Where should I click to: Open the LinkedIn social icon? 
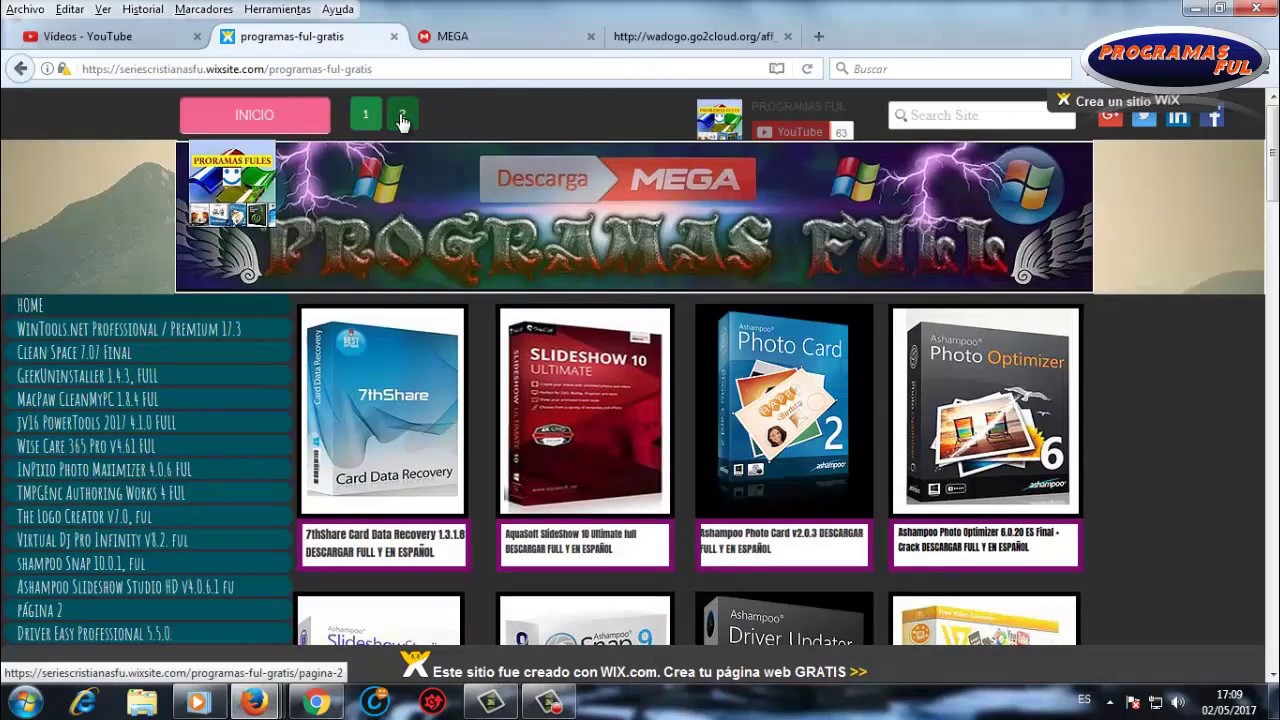click(x=1178, y=117)
